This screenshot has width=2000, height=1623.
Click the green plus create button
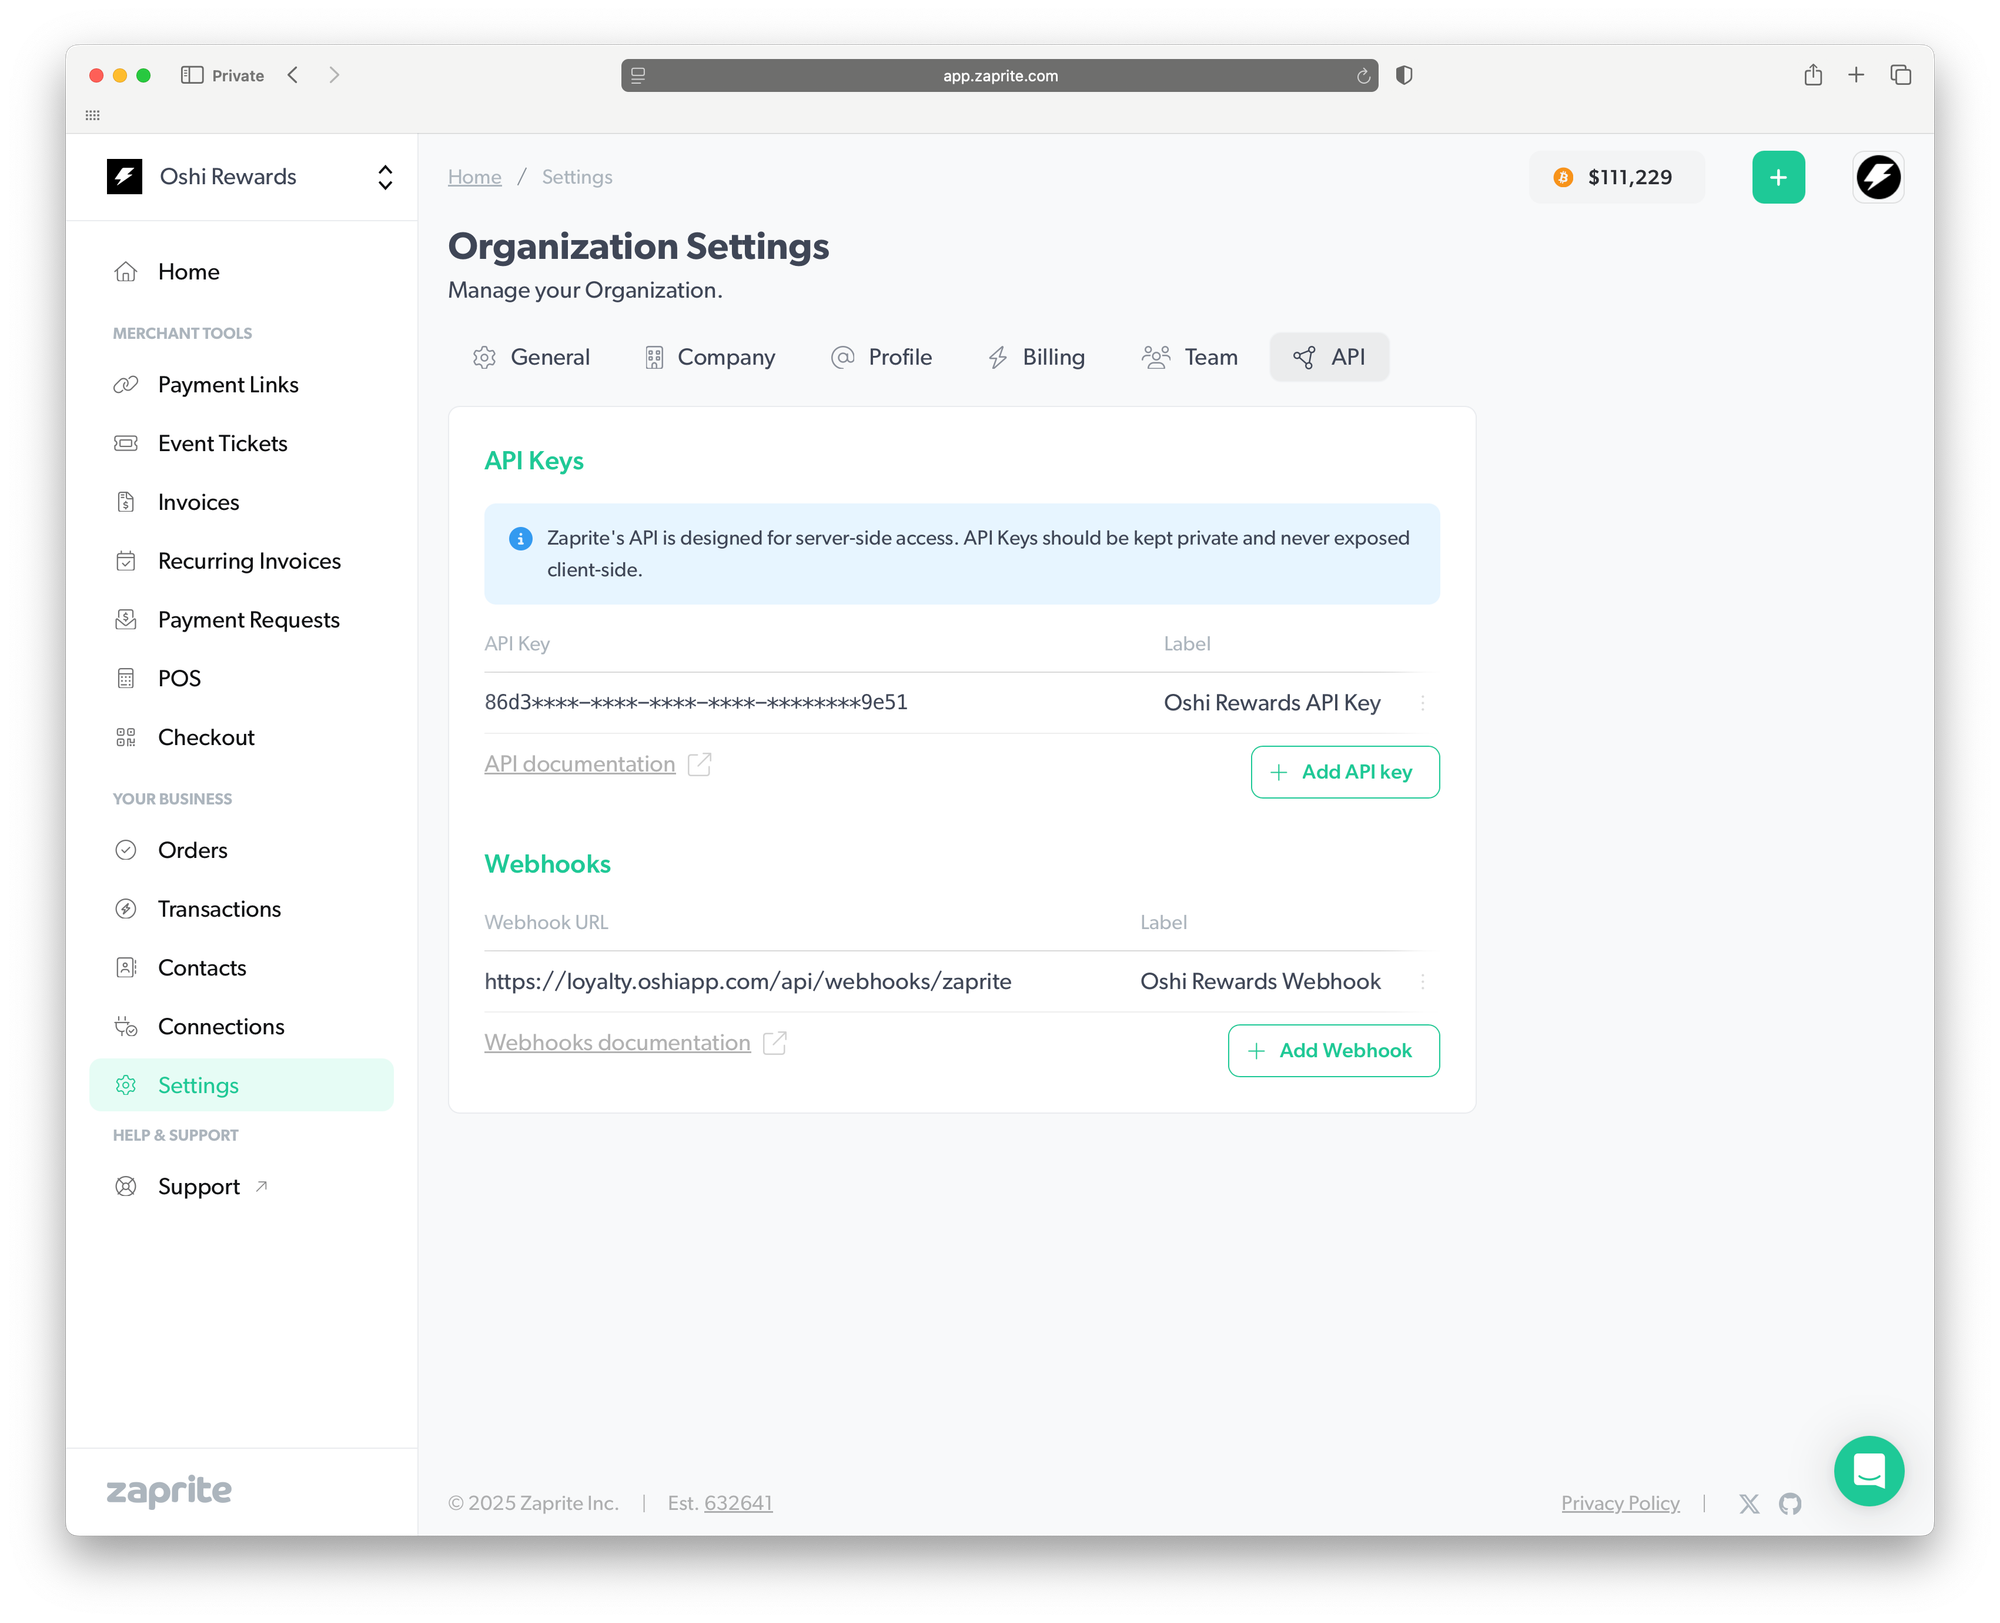coord(1777,177)
